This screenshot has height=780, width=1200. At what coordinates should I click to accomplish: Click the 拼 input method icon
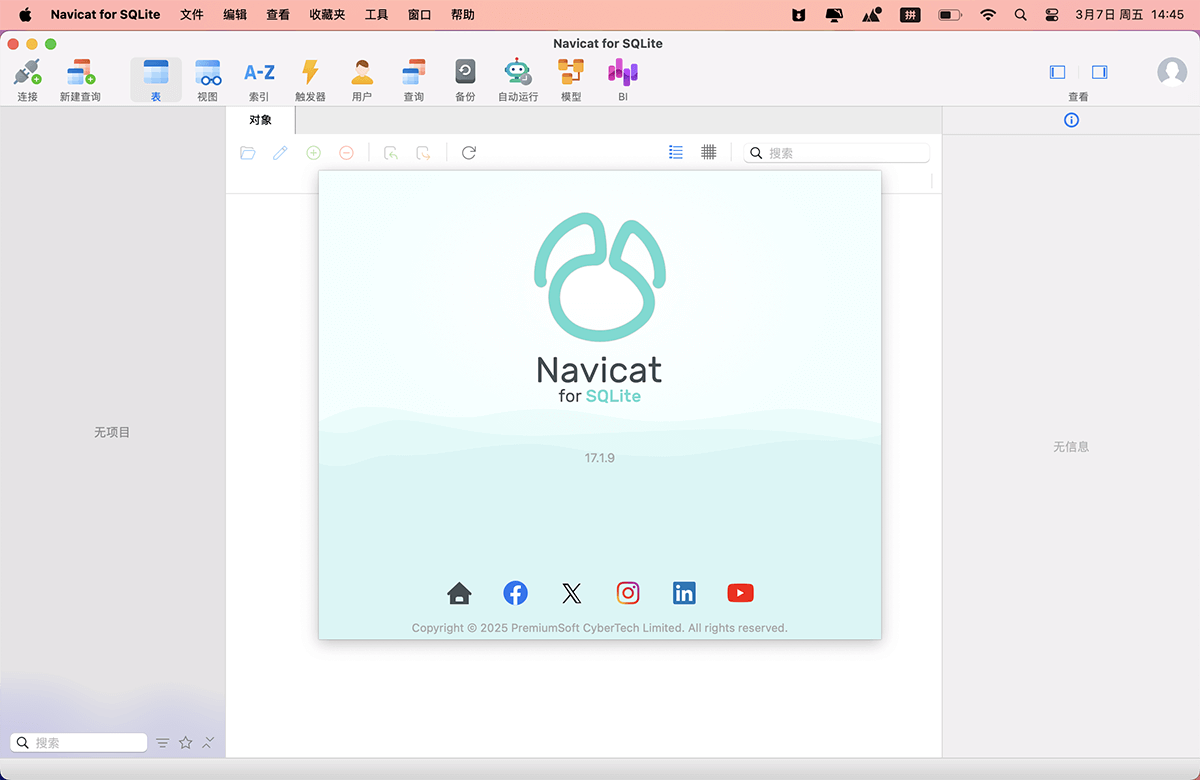click(x=909, y=15)
